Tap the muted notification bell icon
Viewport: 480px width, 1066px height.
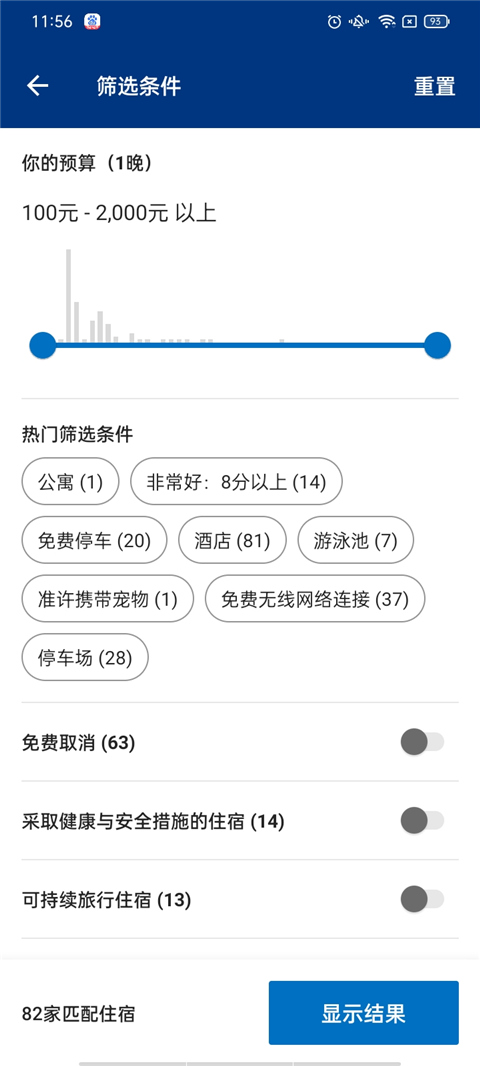358,22
